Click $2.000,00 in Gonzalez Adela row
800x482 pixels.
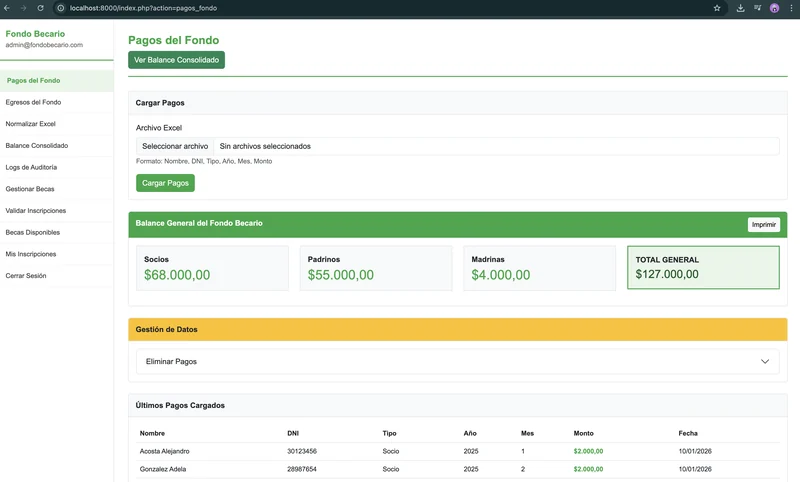[588, 469]
